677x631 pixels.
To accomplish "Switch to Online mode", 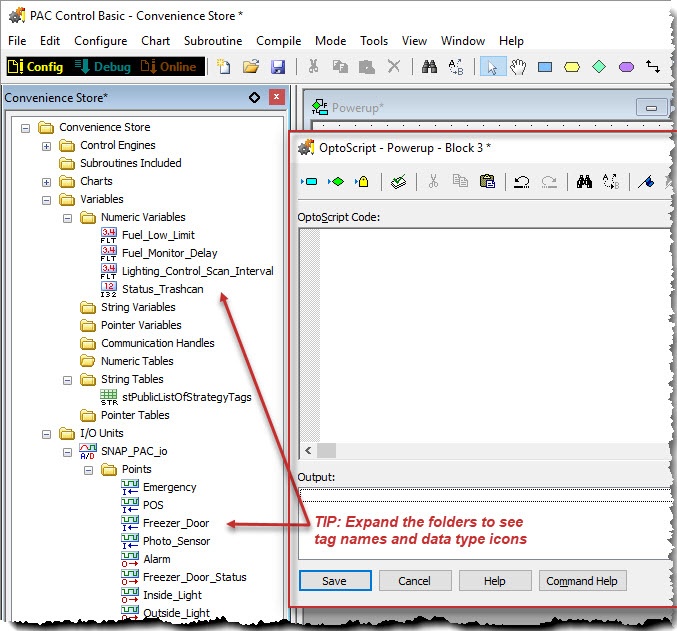I will (x=169, y=67).
